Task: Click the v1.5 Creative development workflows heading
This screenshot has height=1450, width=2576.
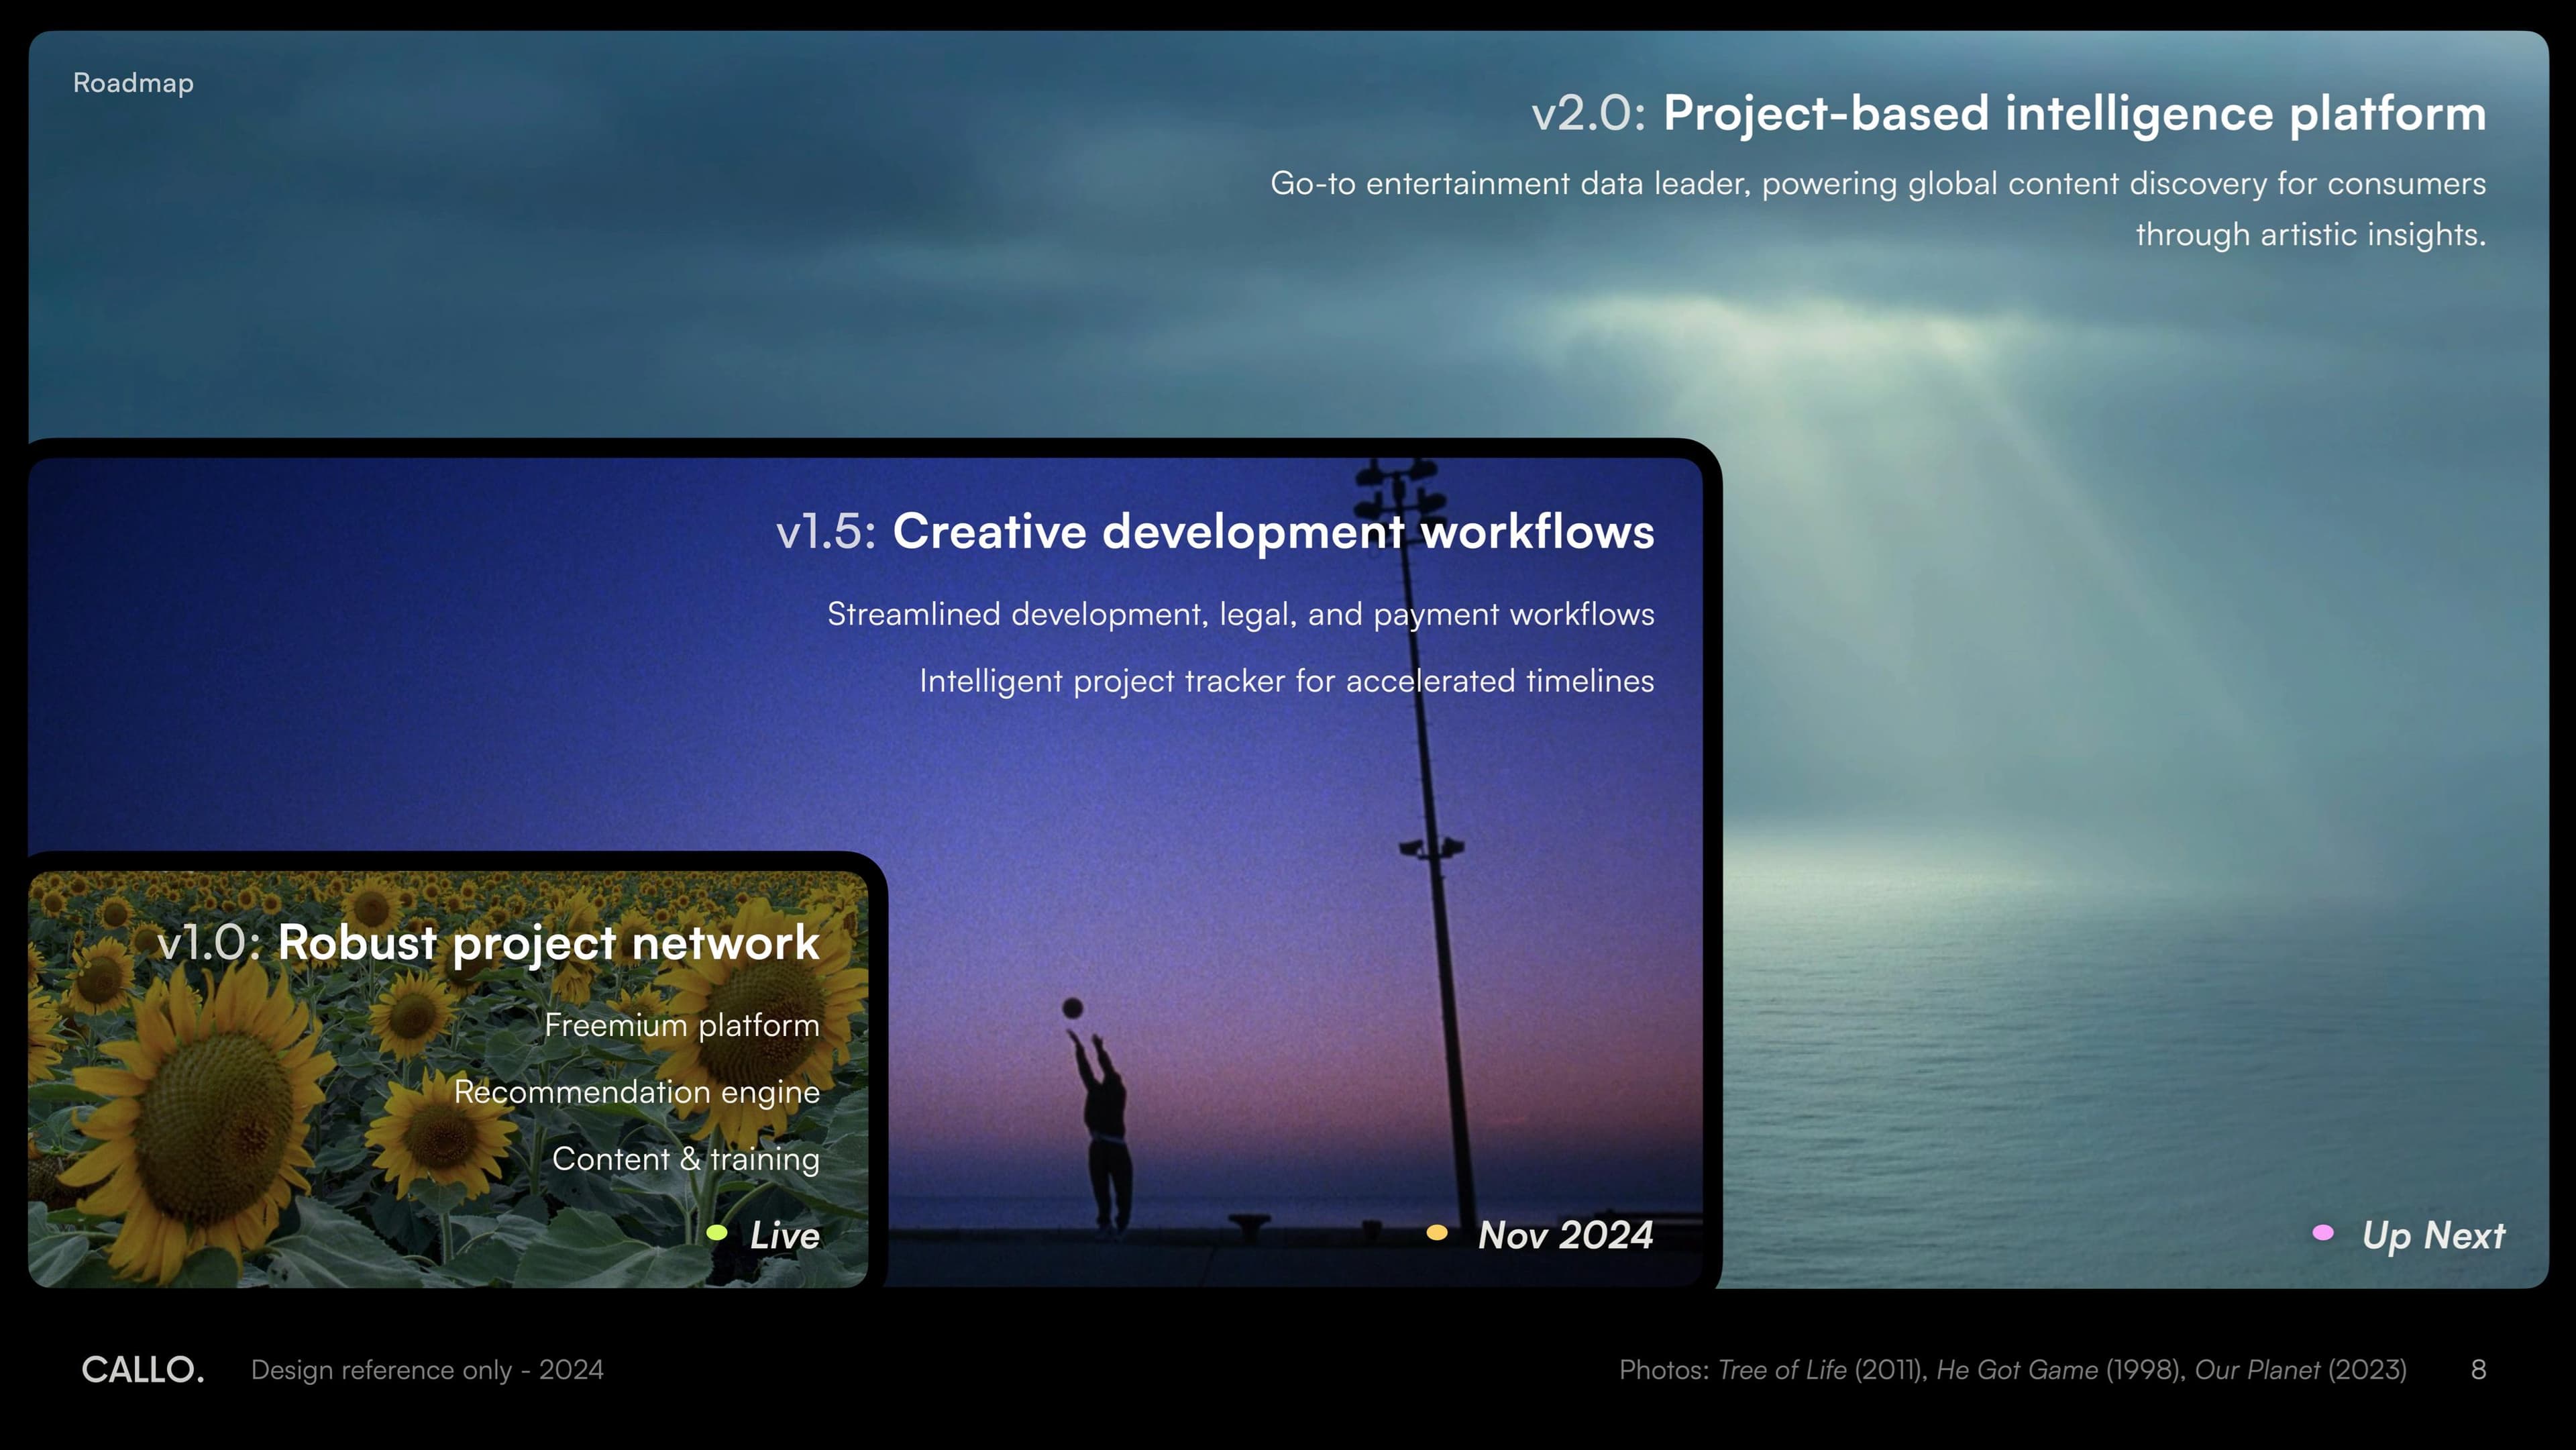Action: (1215, 531)
